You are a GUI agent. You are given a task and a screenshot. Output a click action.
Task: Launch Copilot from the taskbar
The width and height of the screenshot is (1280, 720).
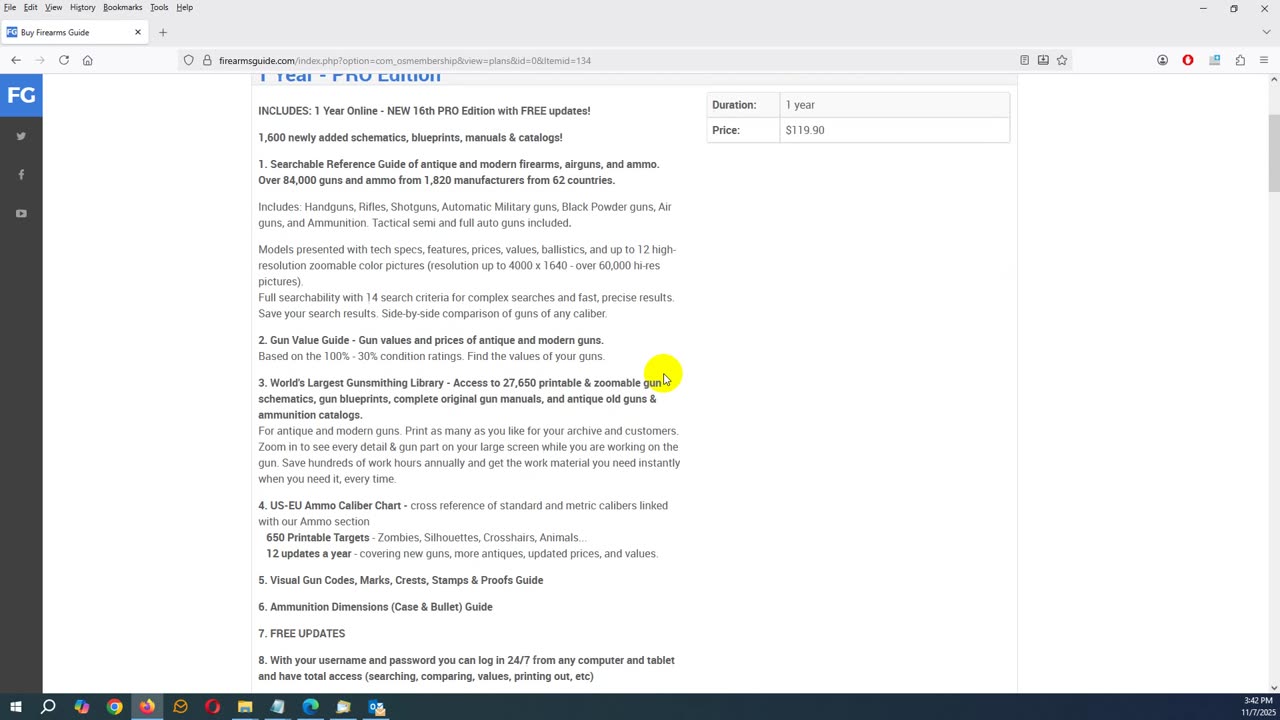coord(81,707)
